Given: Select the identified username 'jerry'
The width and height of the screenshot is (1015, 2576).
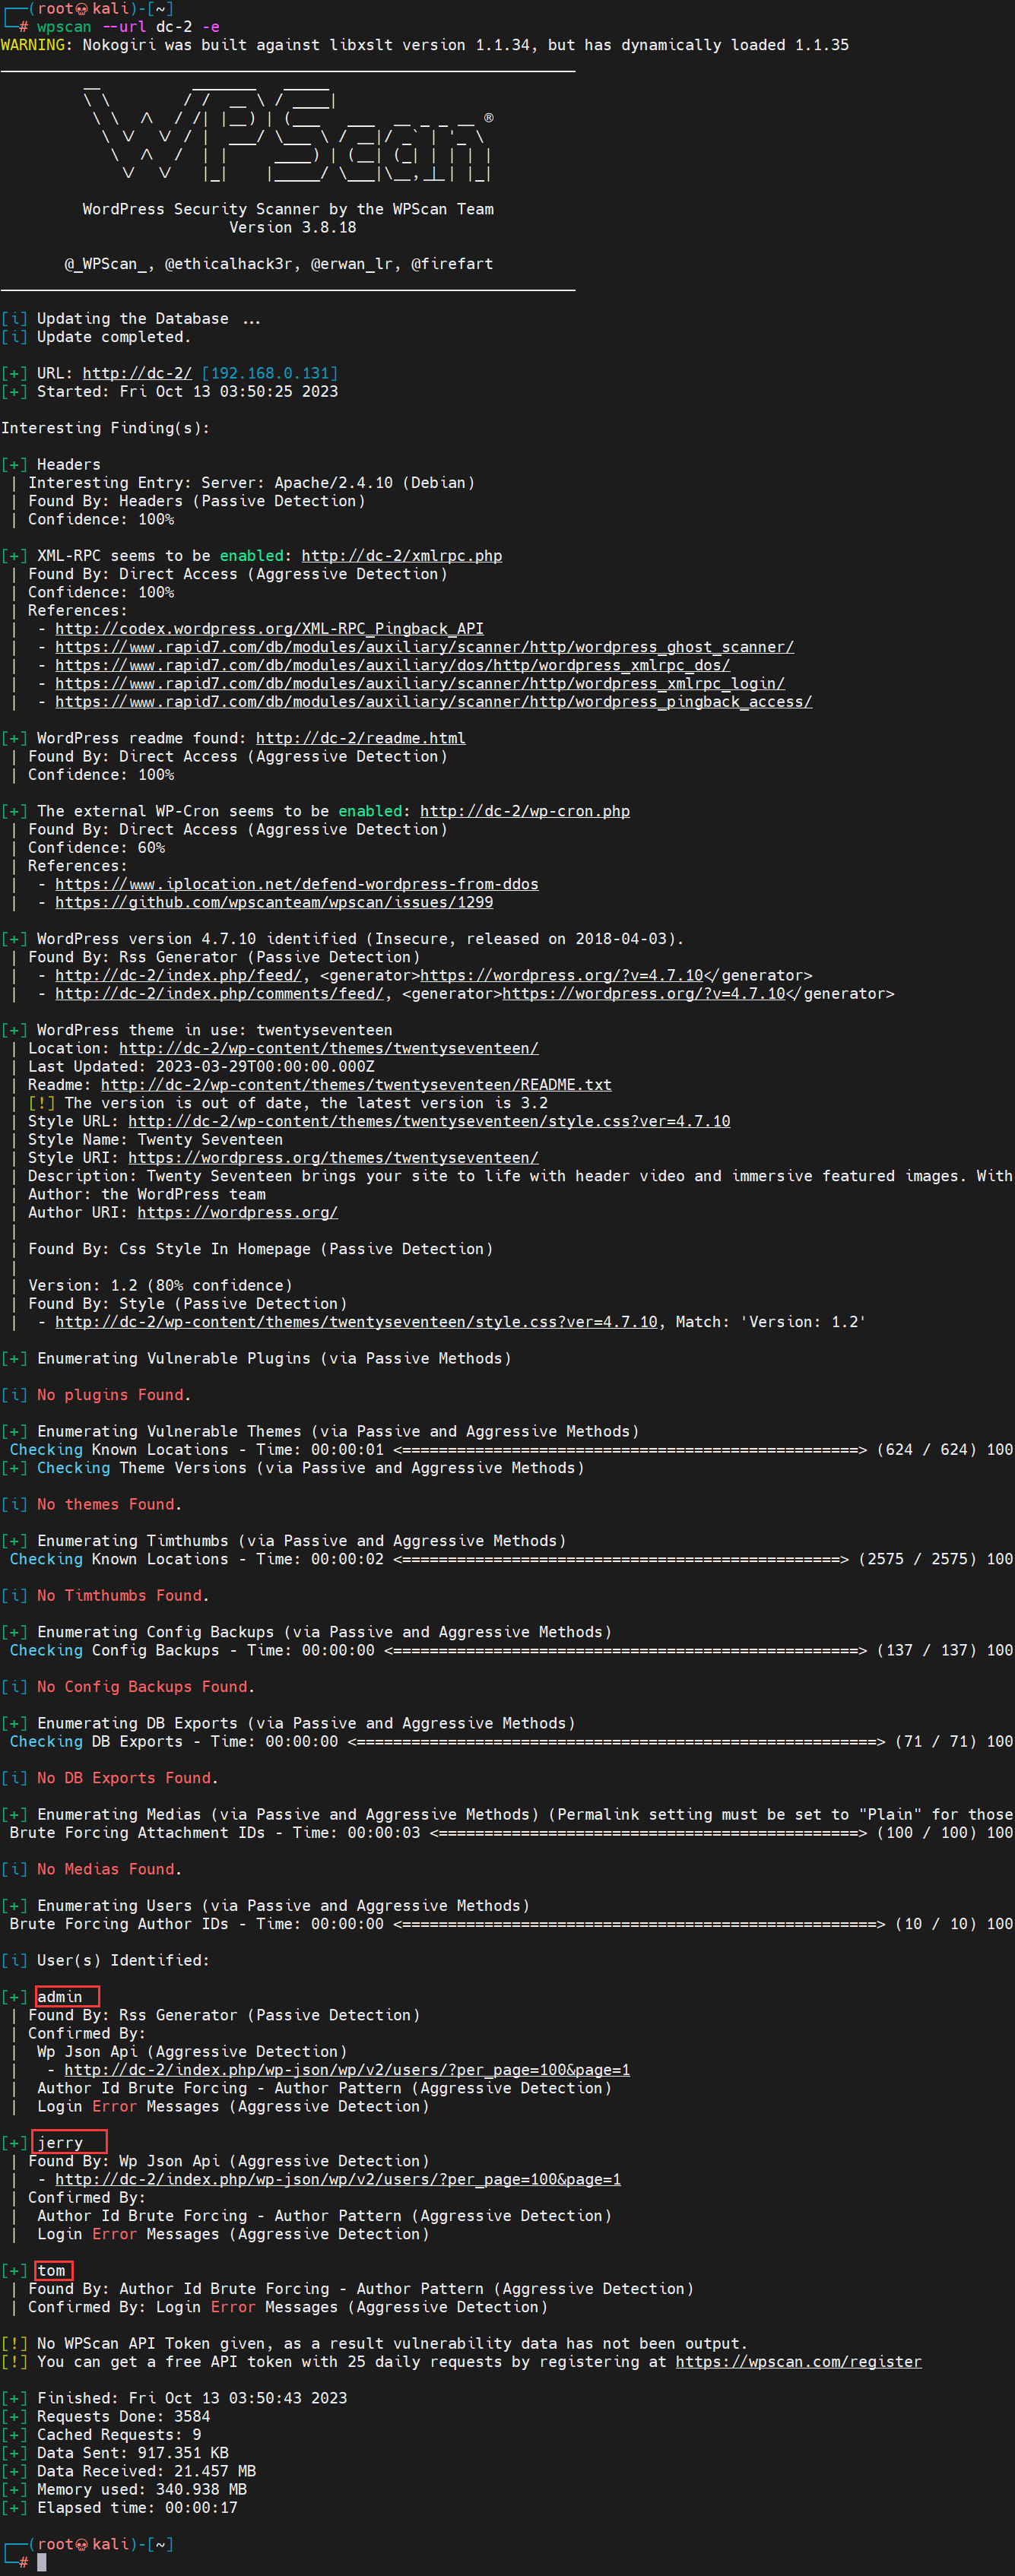Looking at the screenshot, I should [60, 2143].
